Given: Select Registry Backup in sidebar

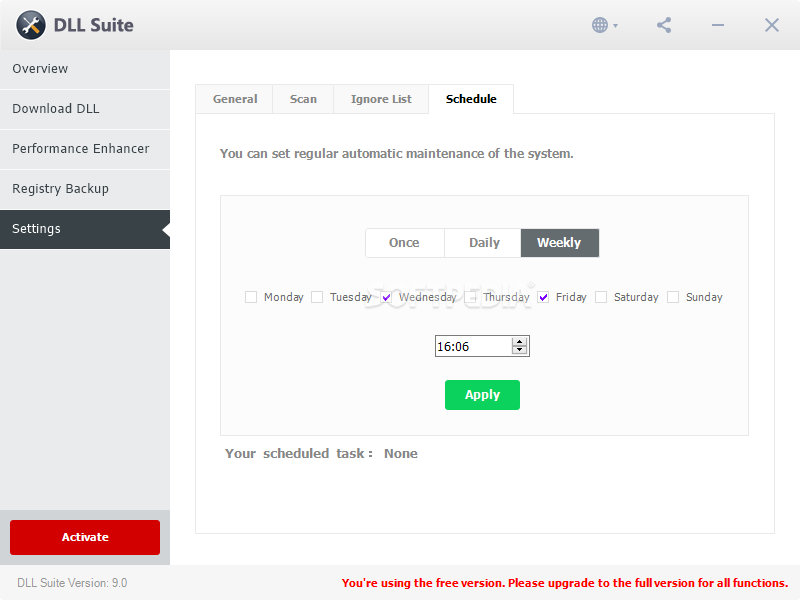Looking at the screenshot, I should coord(85,189).
